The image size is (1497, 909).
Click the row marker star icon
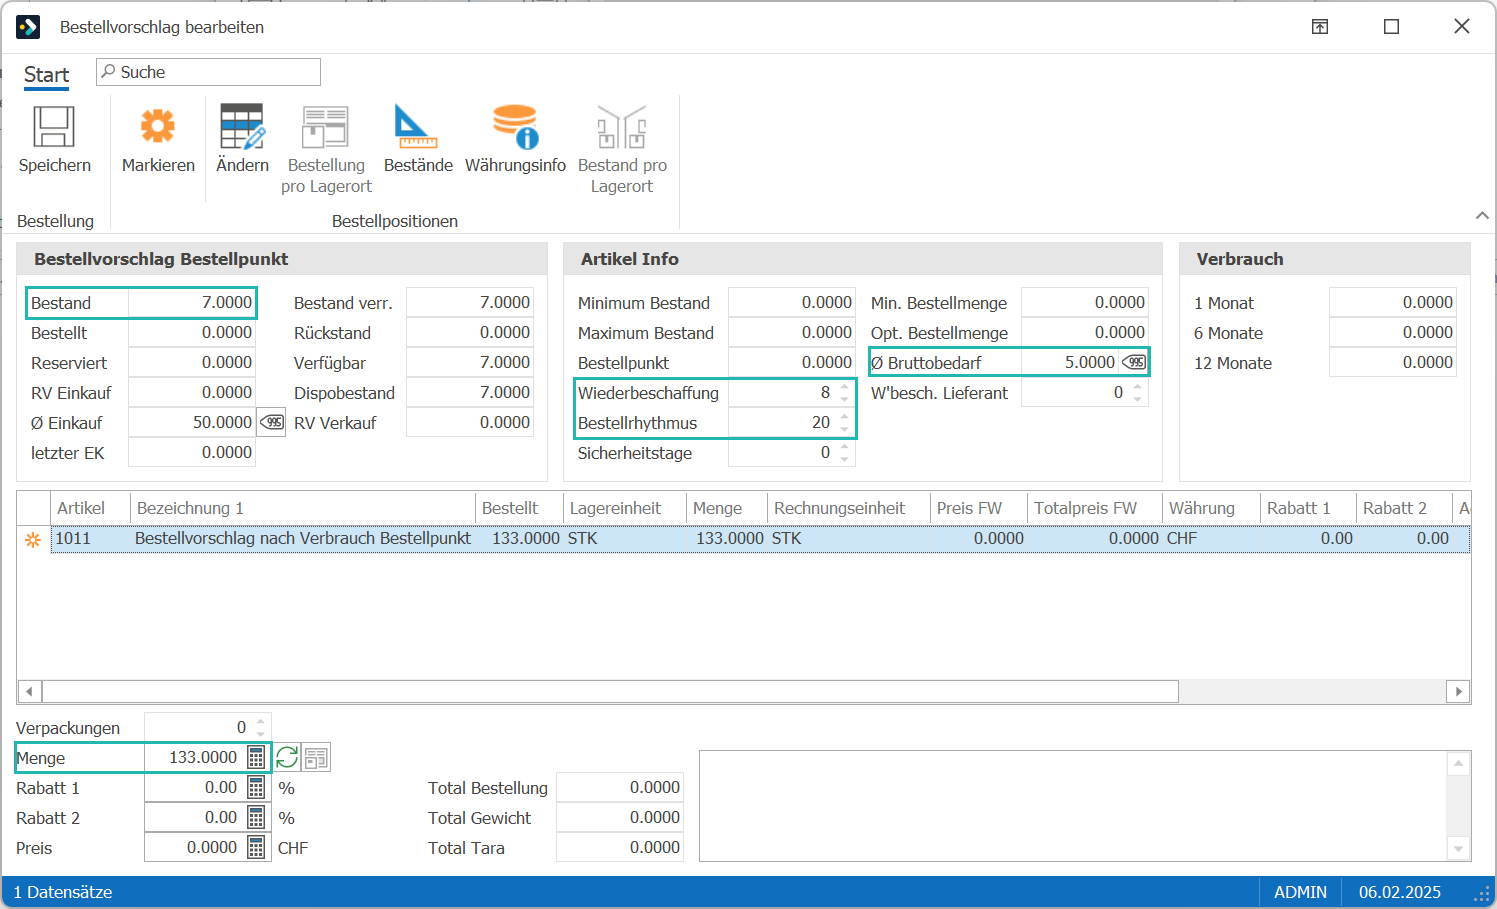33,539
